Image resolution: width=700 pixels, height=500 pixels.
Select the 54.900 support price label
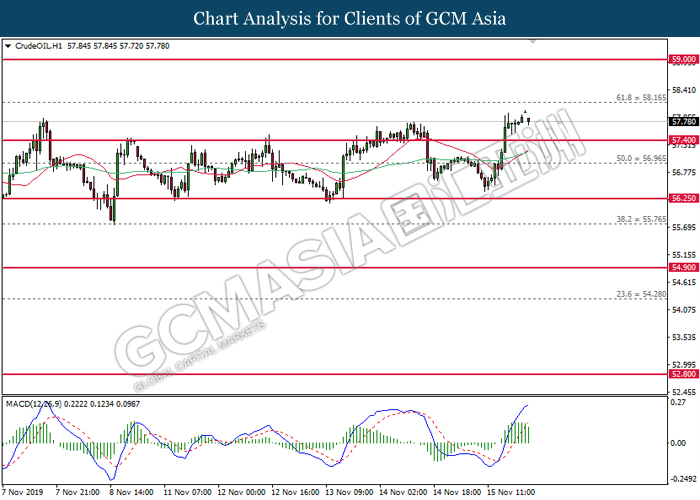pos(683,267)
